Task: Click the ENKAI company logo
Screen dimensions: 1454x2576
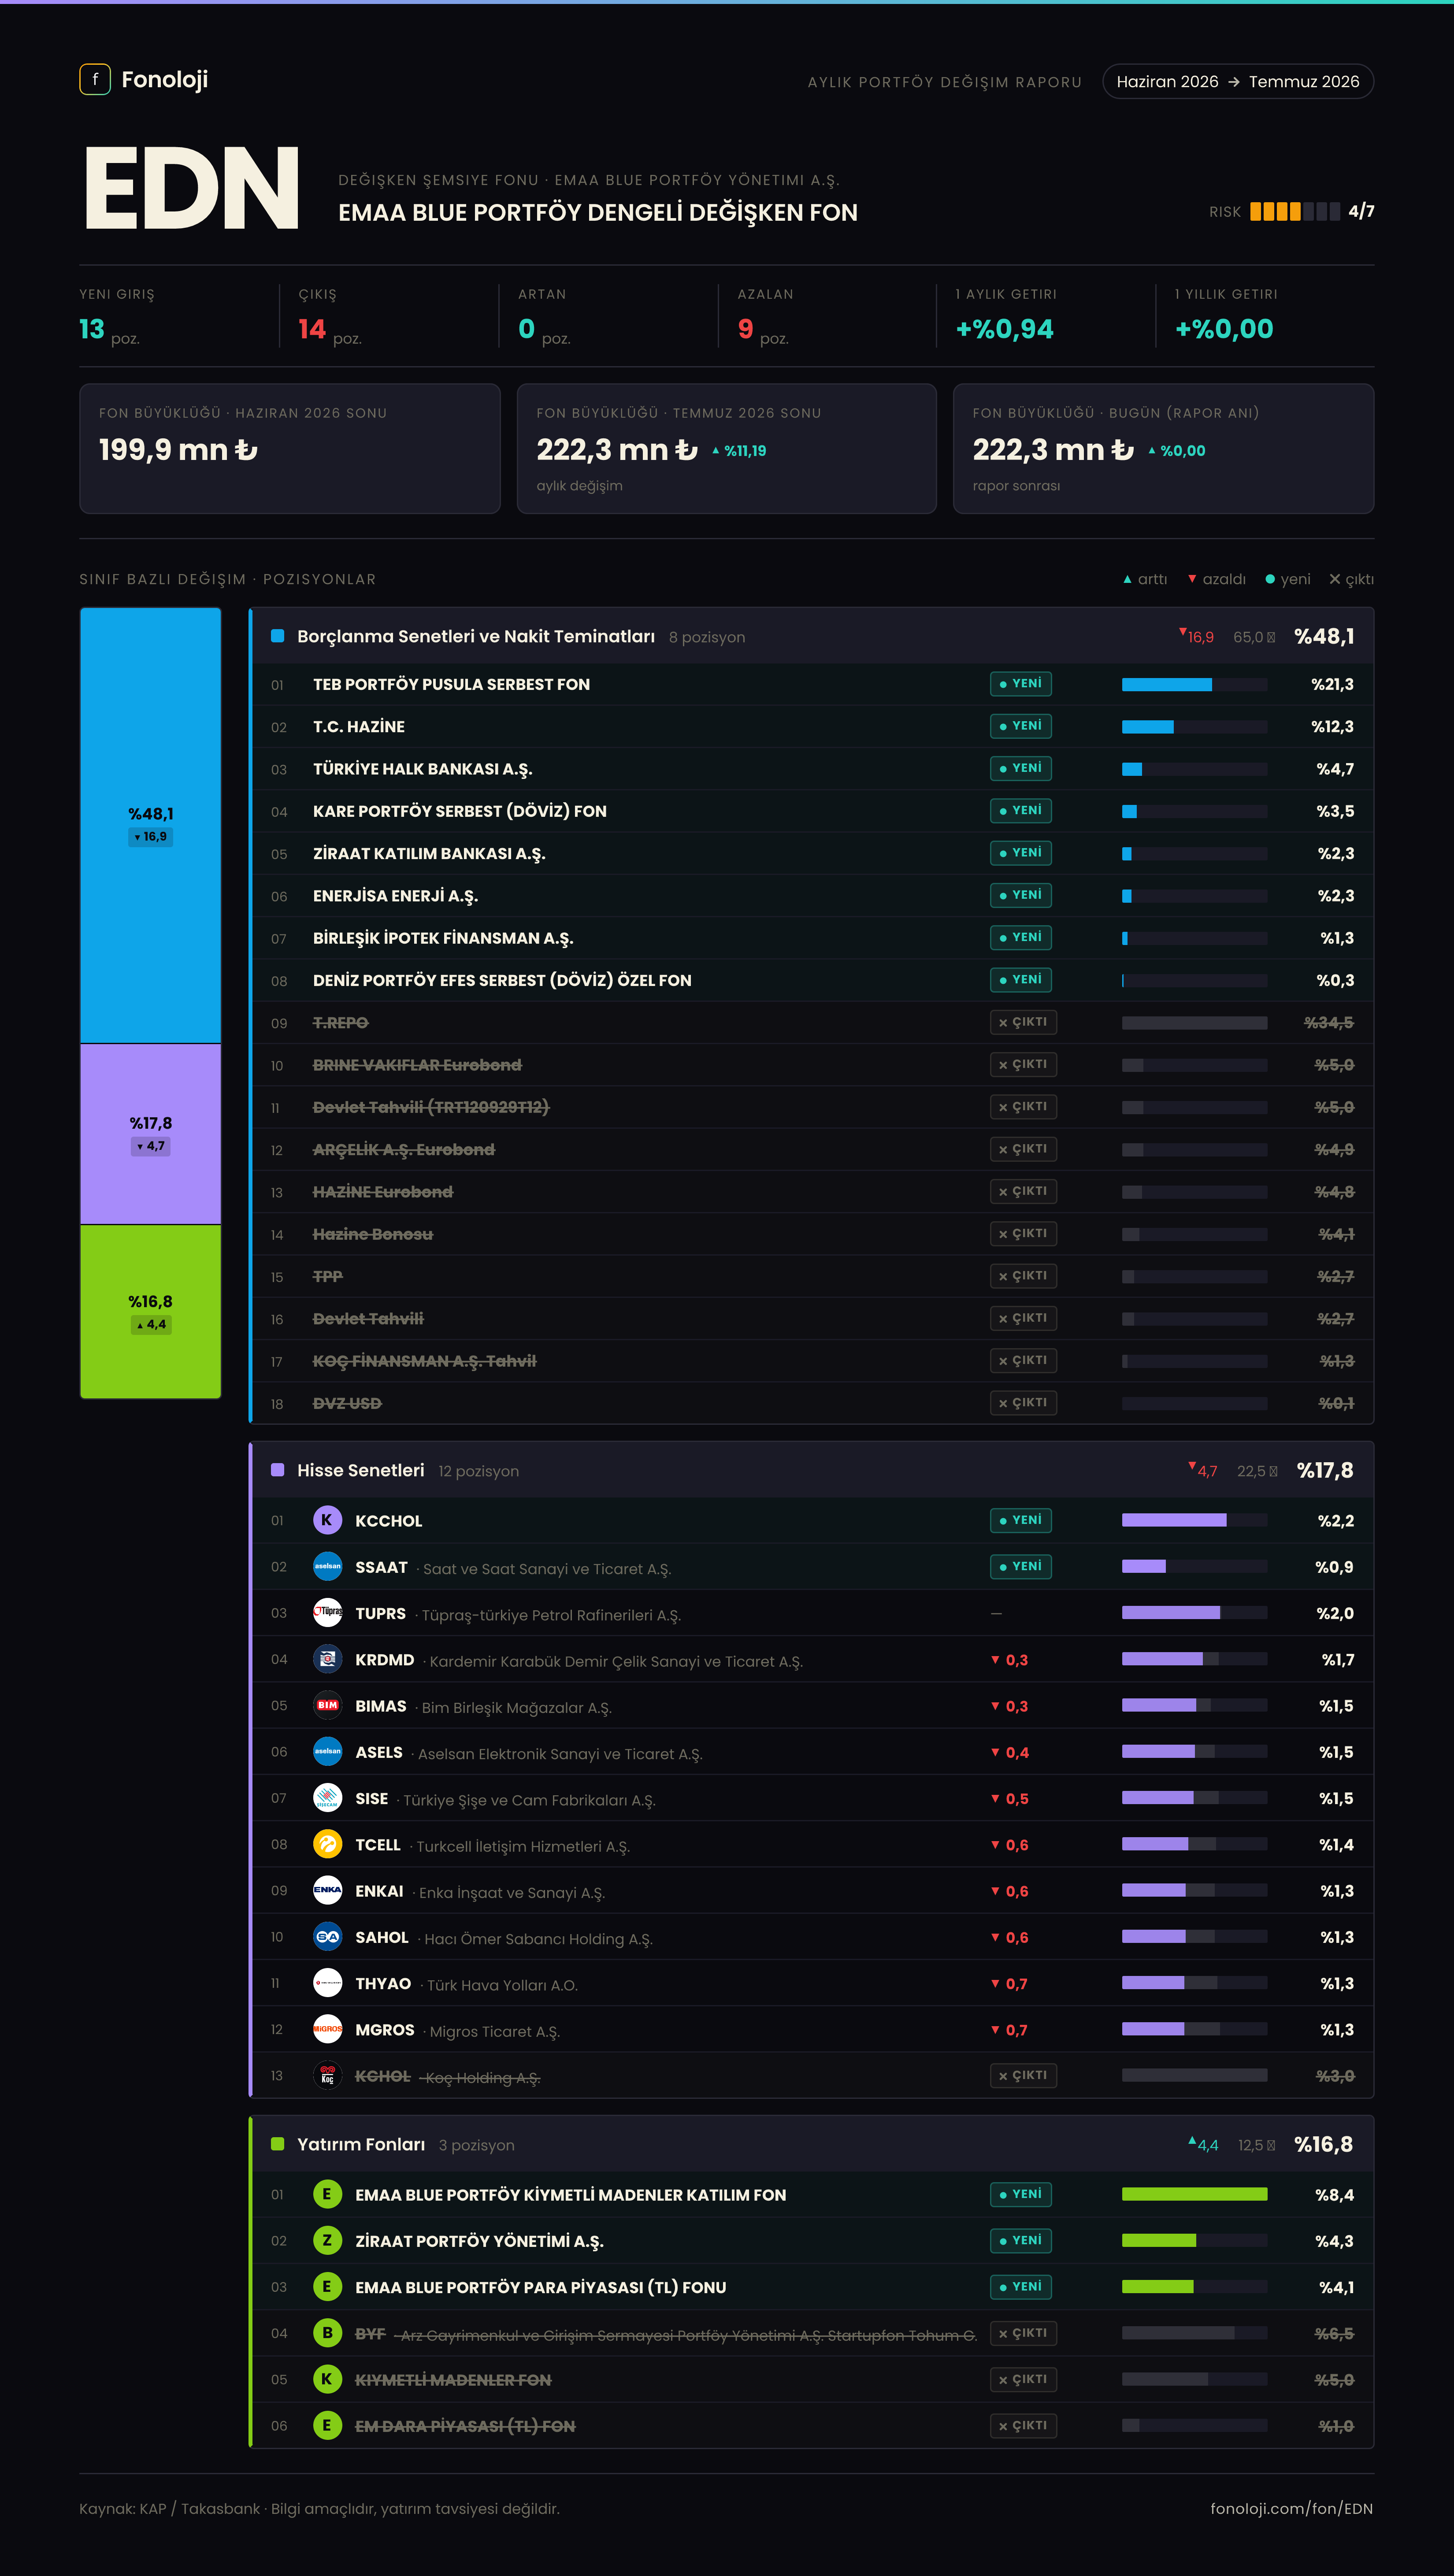Action: click(x=327, y=1890)
